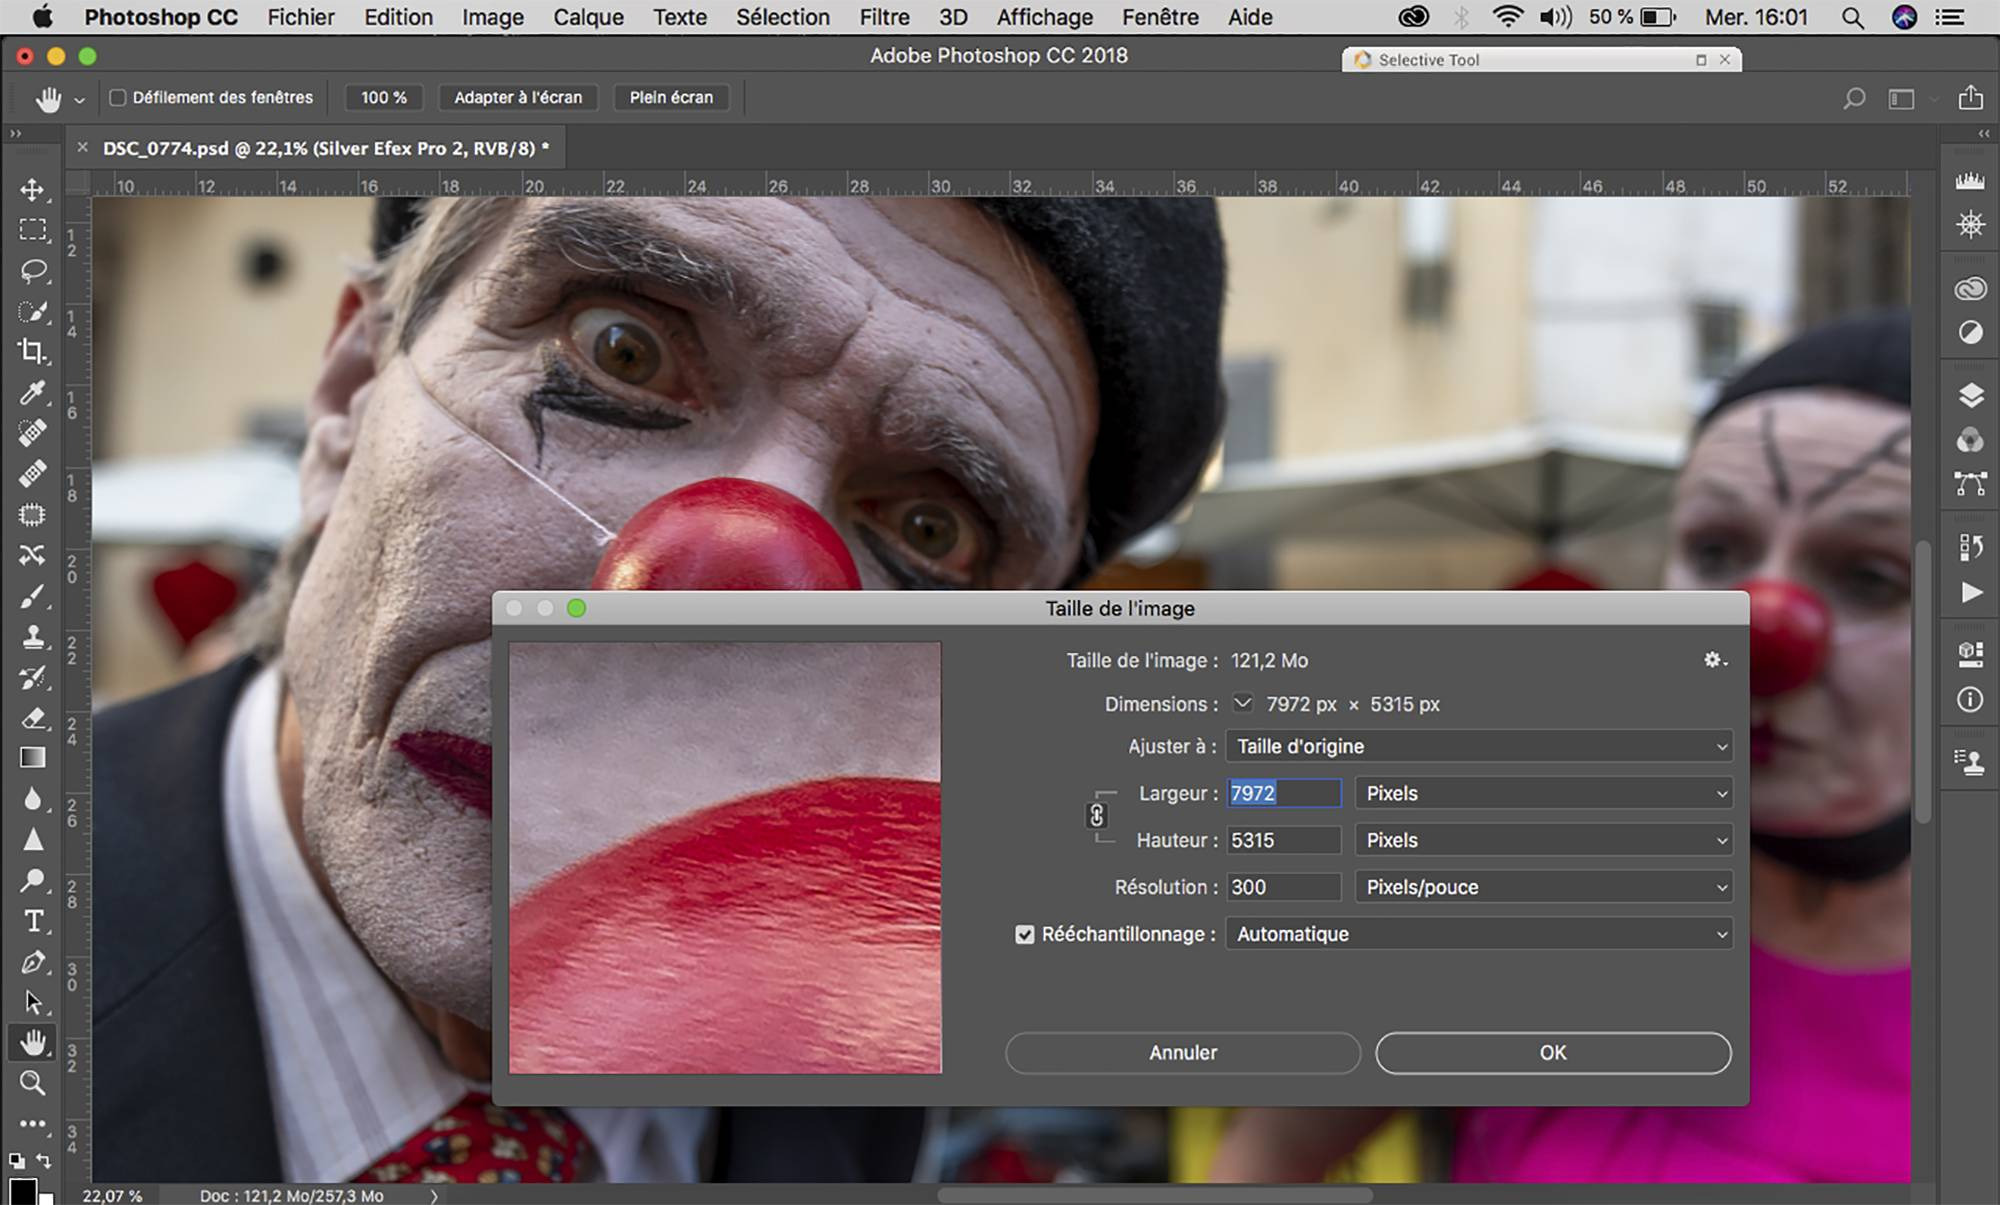Click the Plein écran button
Image resolution: width=2000 pixels, height=1205 pixels.
[671, 97]
